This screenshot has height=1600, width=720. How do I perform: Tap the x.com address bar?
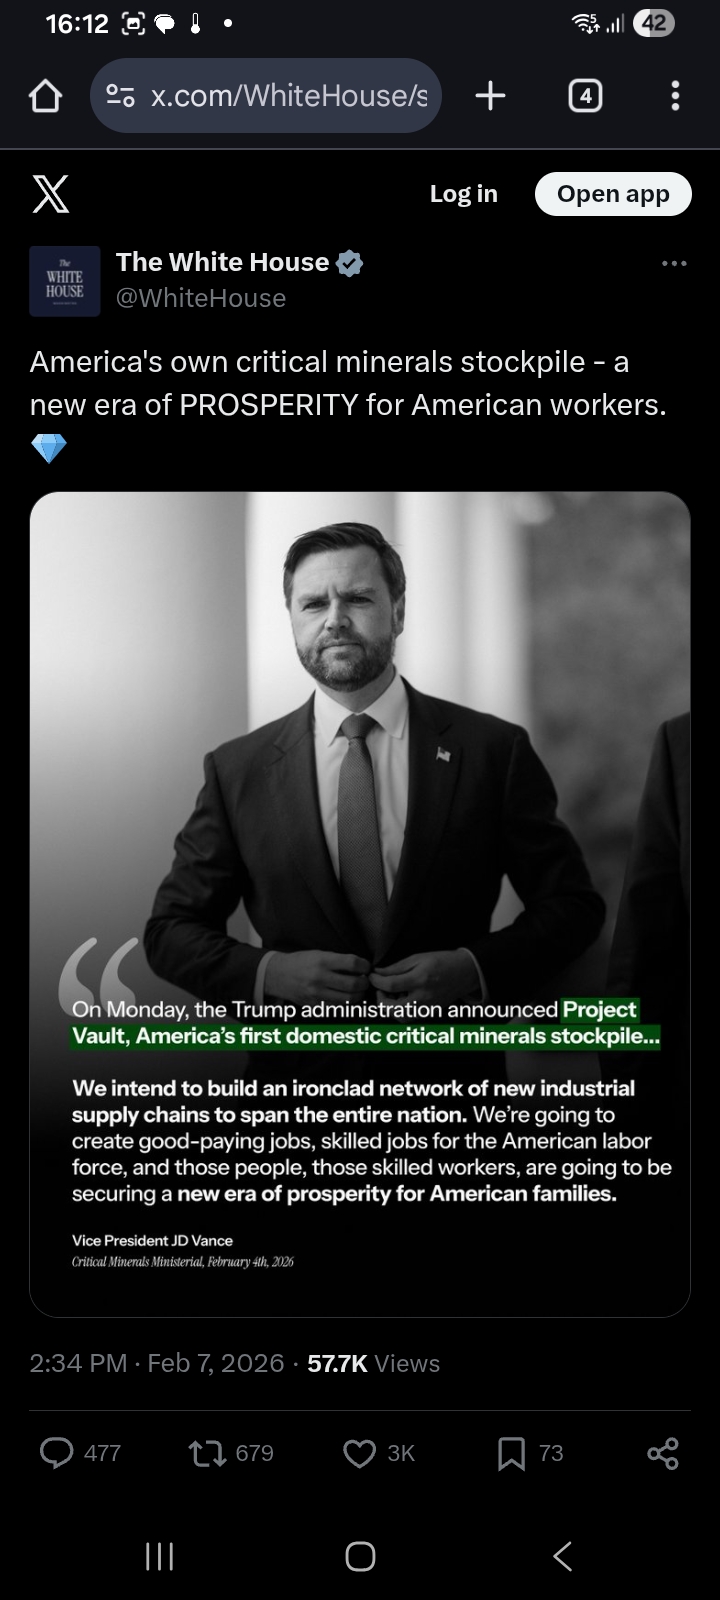pos(288,96)
